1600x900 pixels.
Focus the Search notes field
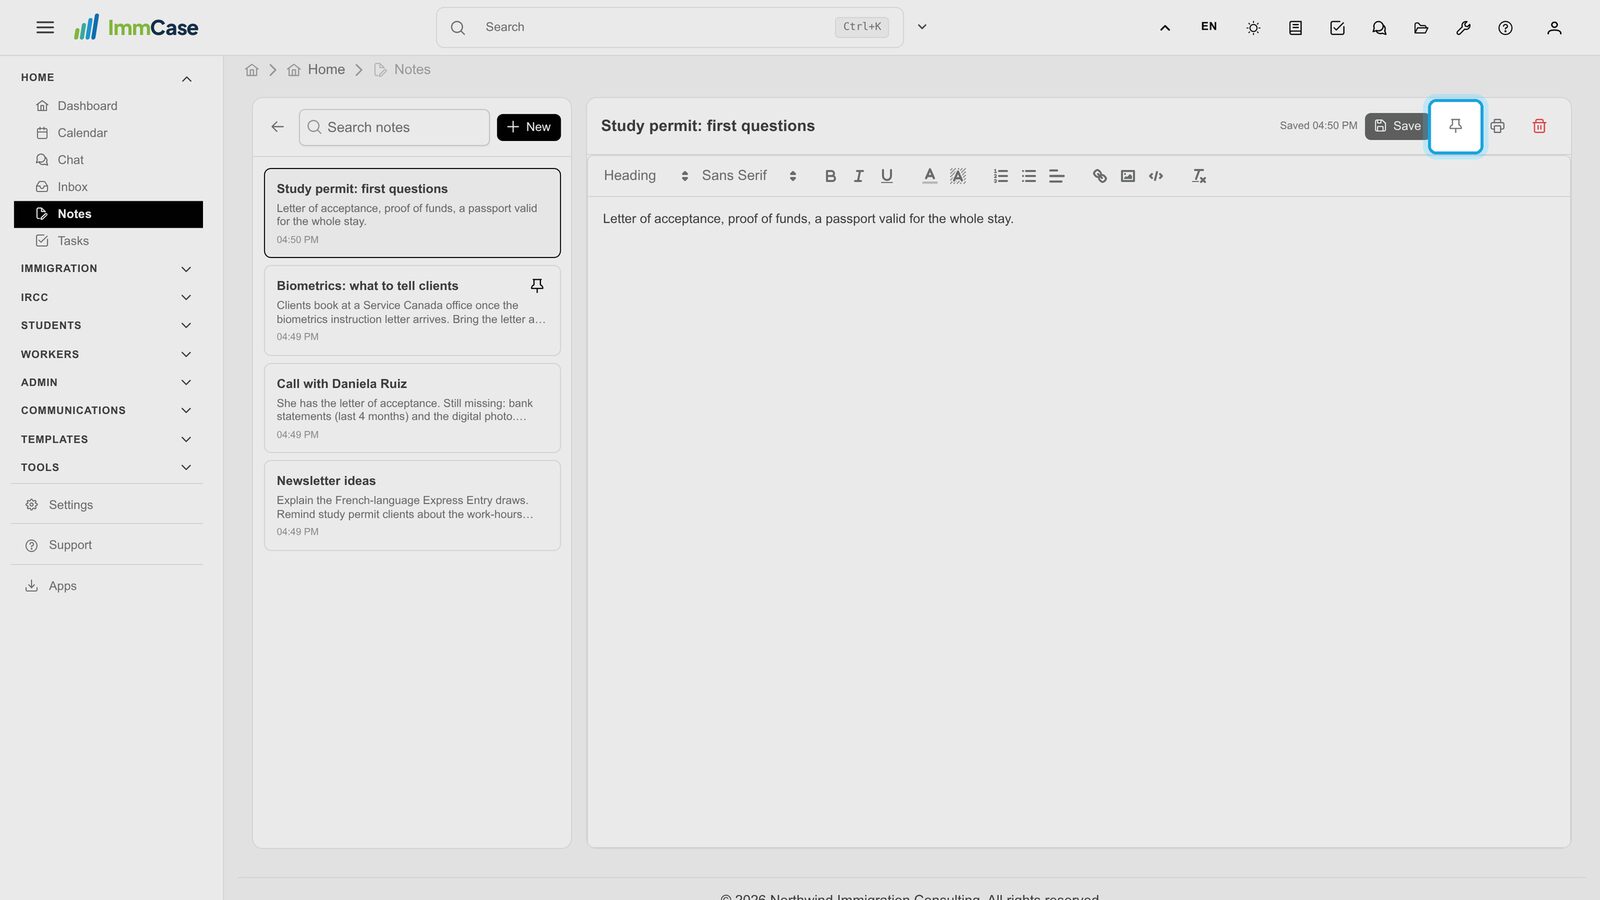[394, 127]
